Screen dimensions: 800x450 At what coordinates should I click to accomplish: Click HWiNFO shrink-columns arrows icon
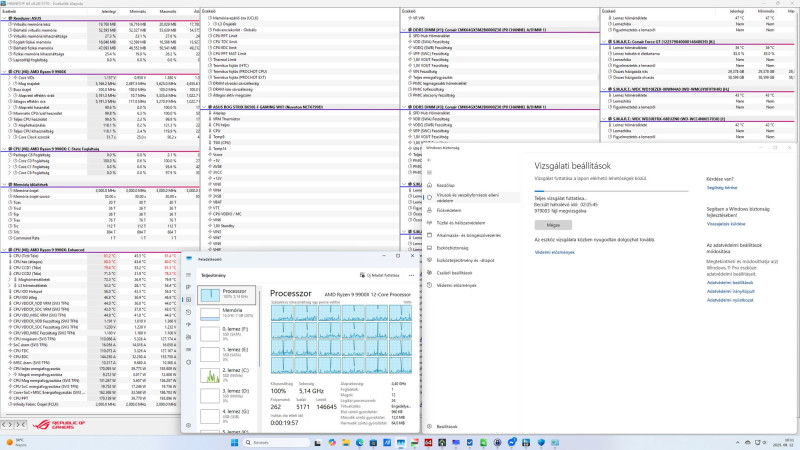click(20, 424)
